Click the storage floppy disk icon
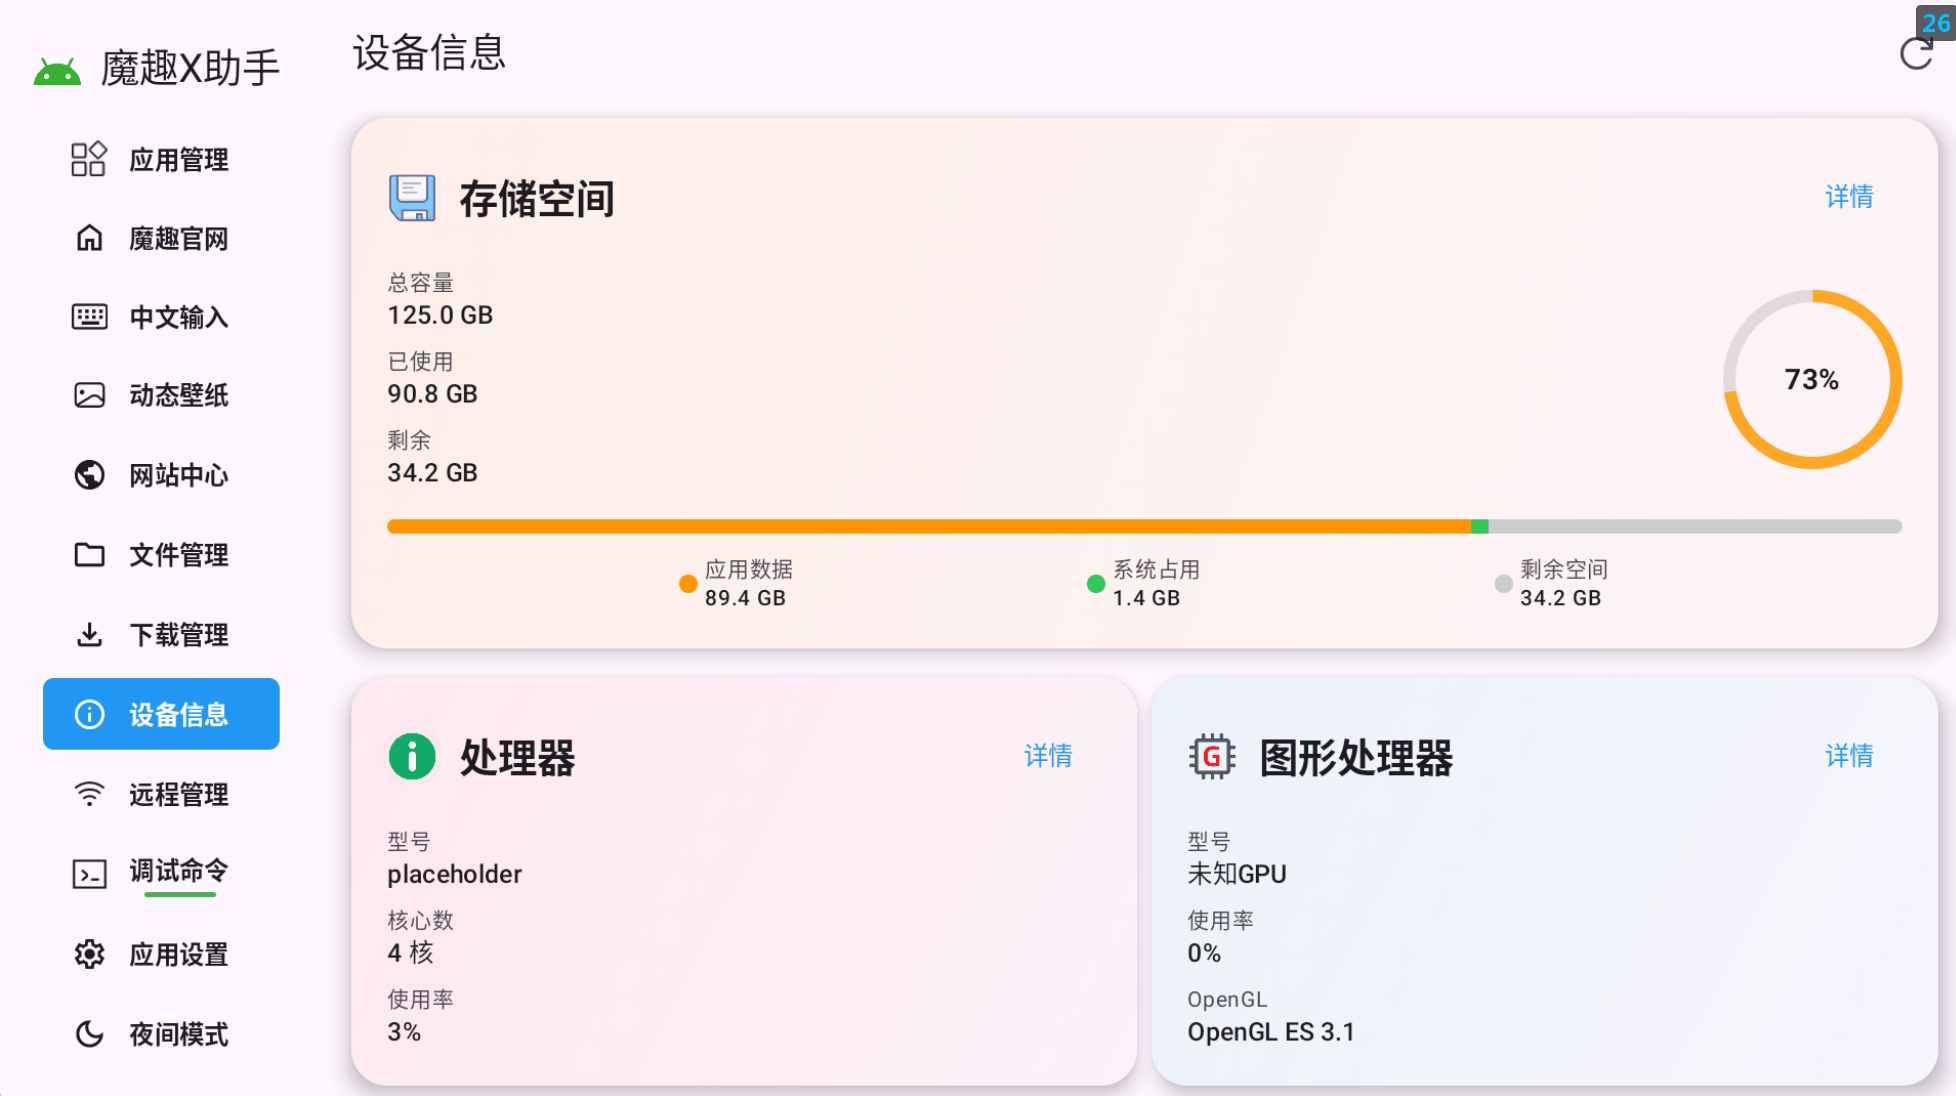 coord(412,198)
